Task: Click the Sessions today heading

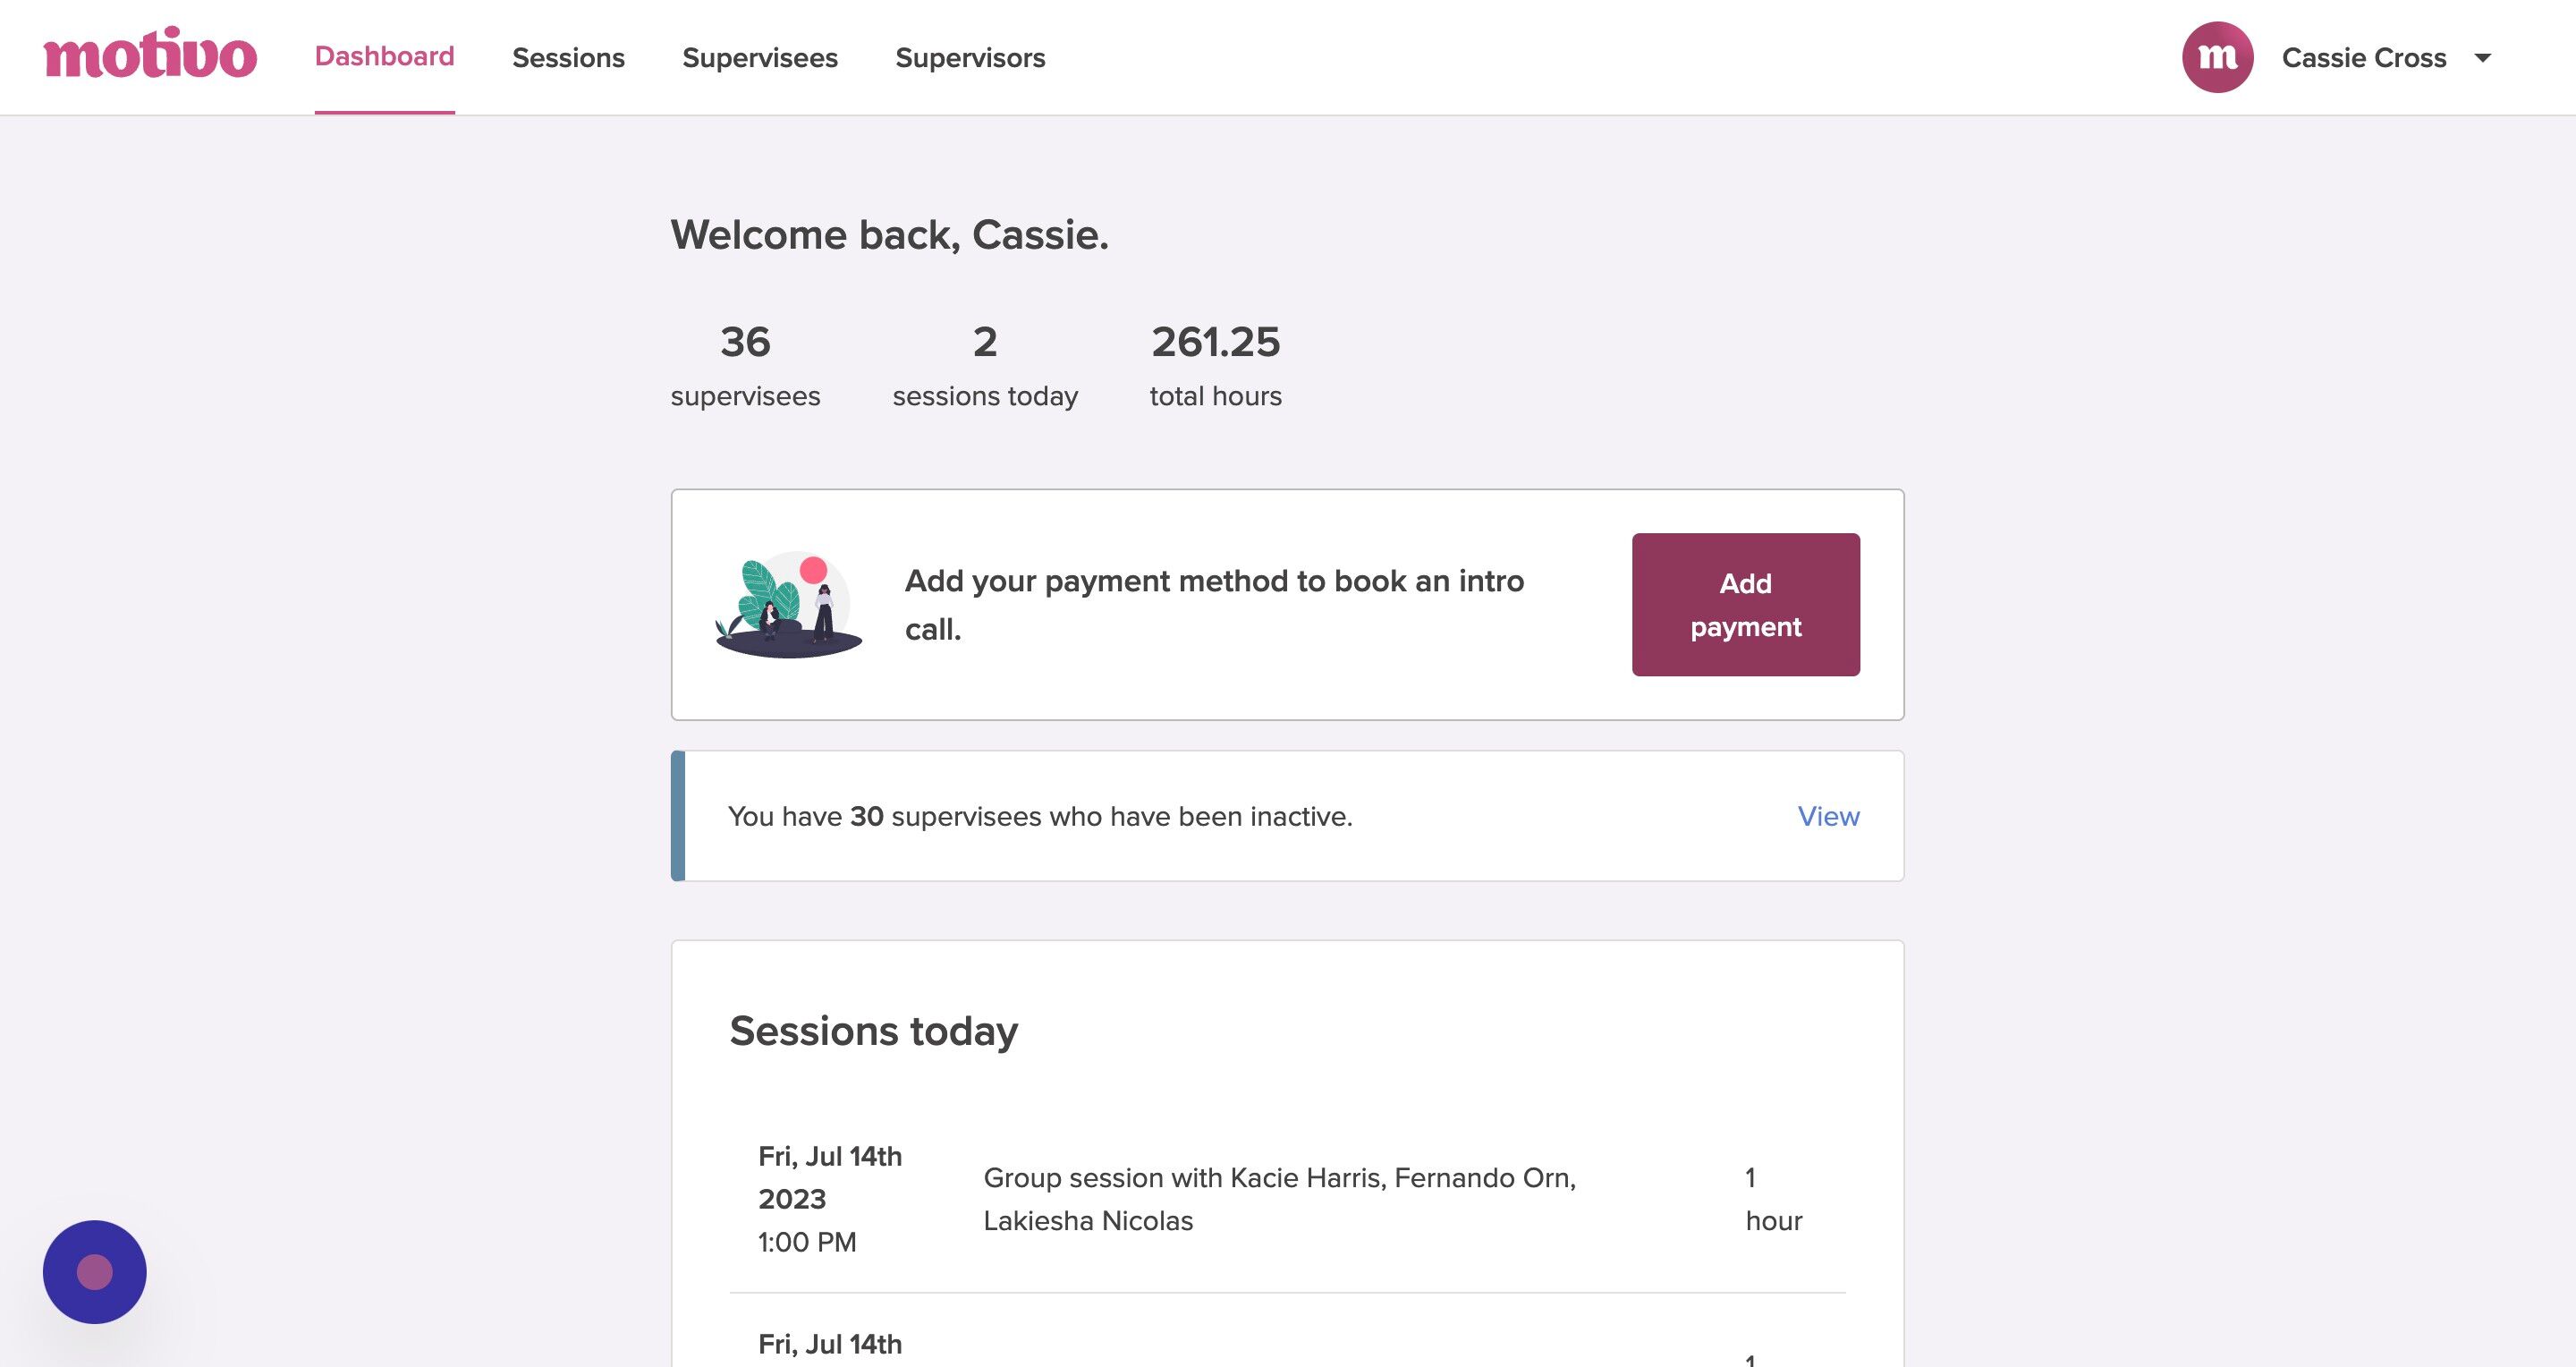Action: (873, 1030)
